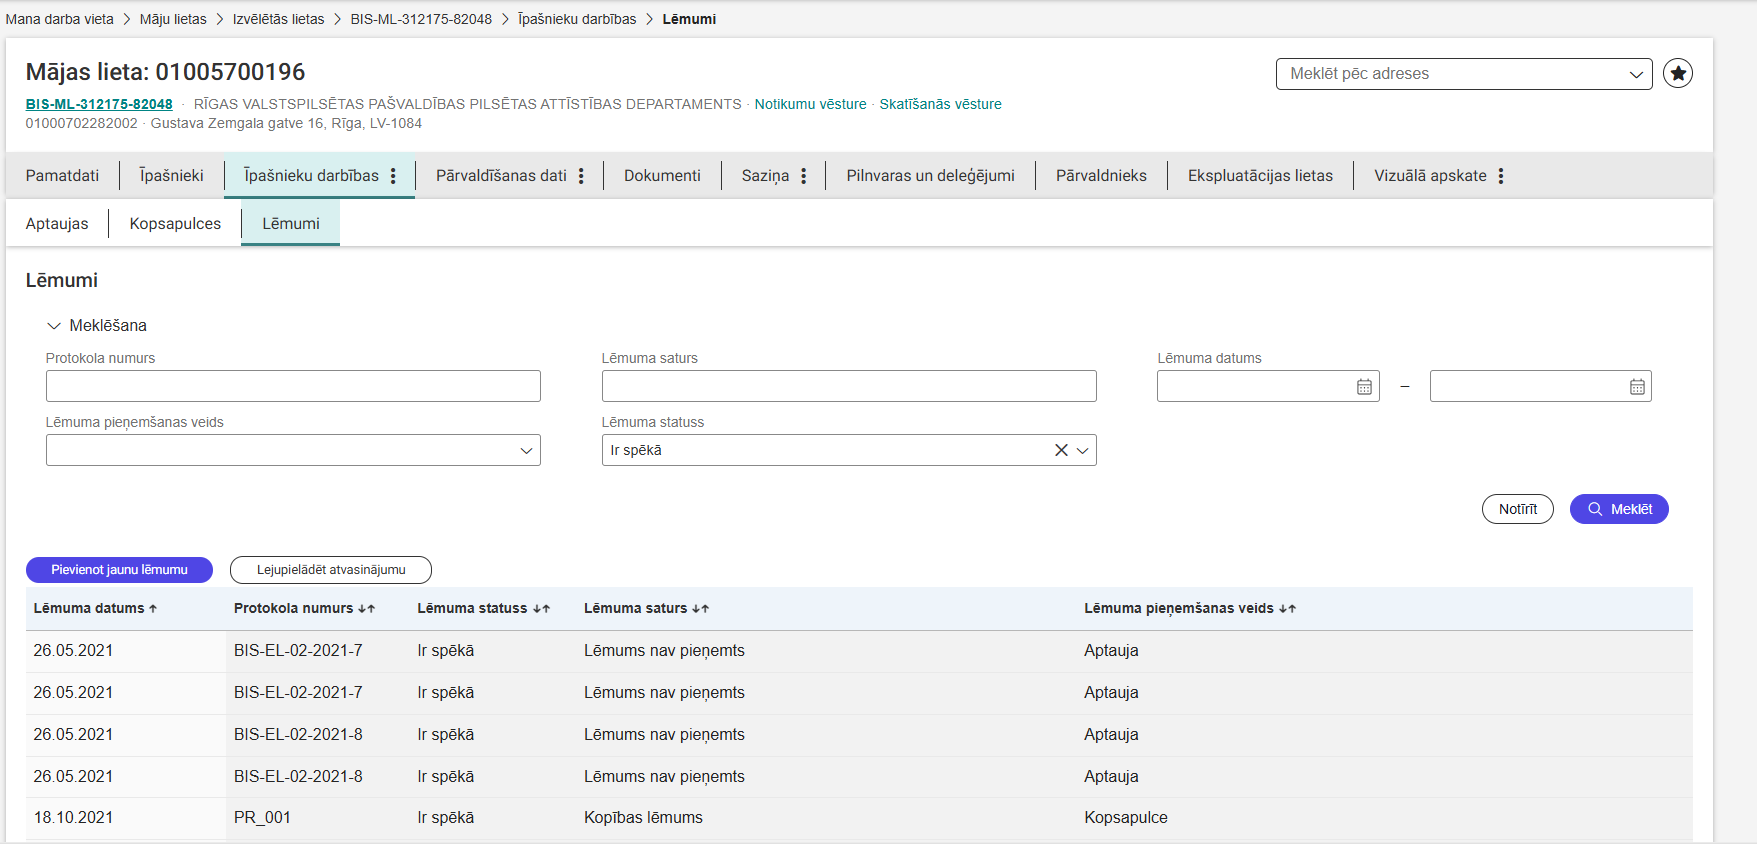Click the star favorite icon

pos(1678,74)
